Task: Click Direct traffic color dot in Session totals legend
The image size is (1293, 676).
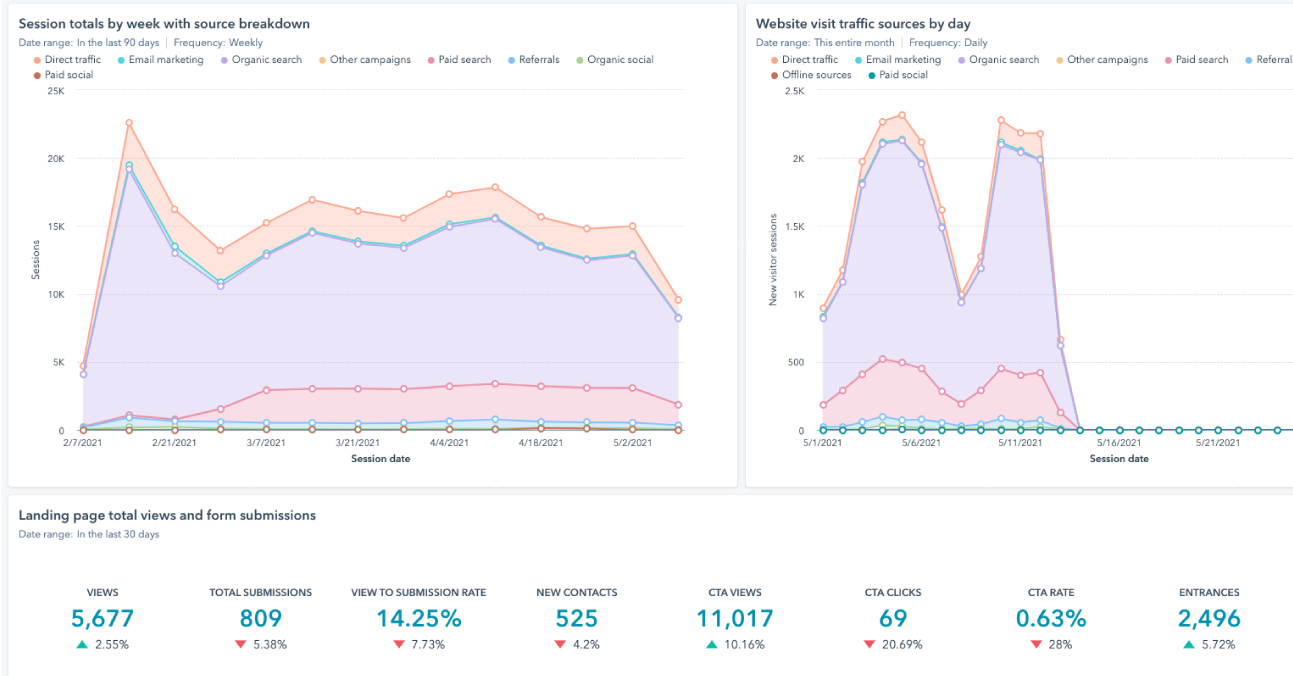Action: [37, 60]
